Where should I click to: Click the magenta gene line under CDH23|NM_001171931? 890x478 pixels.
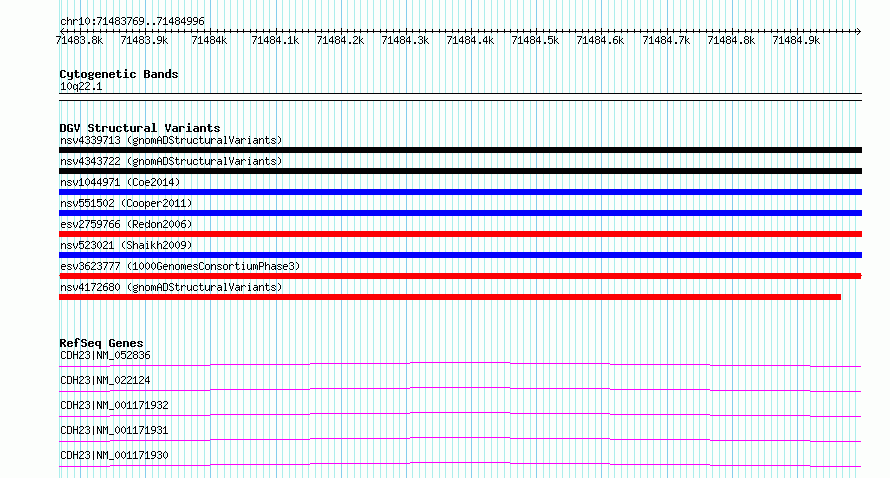(460, 438)
